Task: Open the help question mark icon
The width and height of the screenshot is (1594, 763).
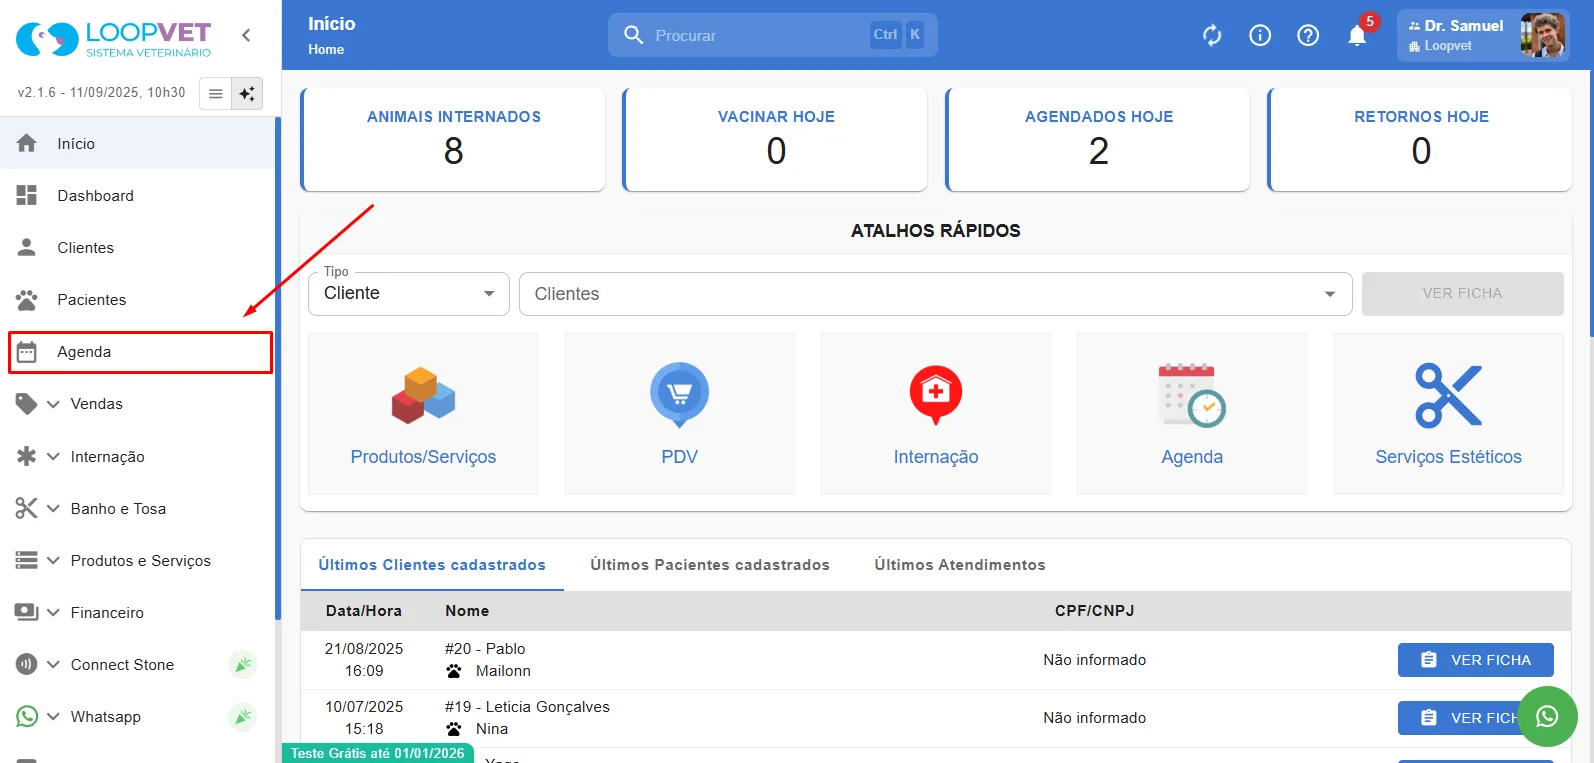Action: [1308, 36]
